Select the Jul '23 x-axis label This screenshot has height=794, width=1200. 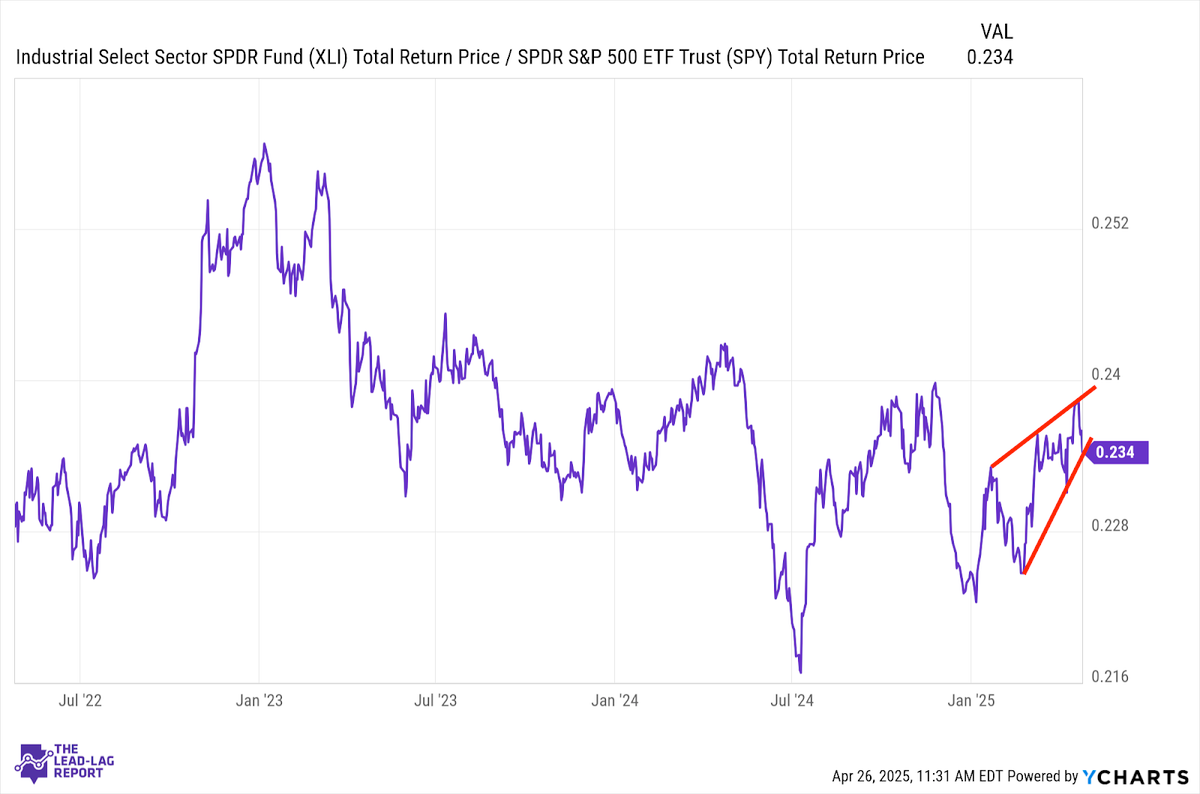click(x=435, y=700)
